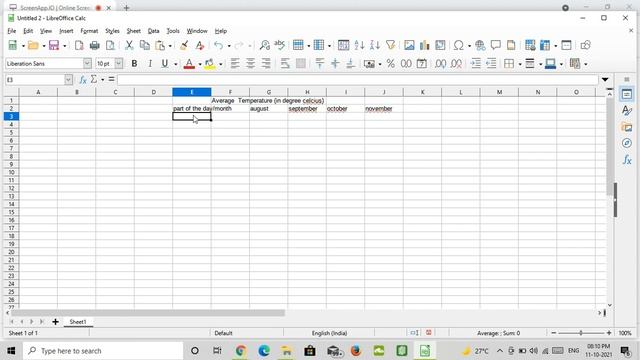Open the Font Size dropdown
The height and width of the screenshot is (360, 640).
[118, 64]
